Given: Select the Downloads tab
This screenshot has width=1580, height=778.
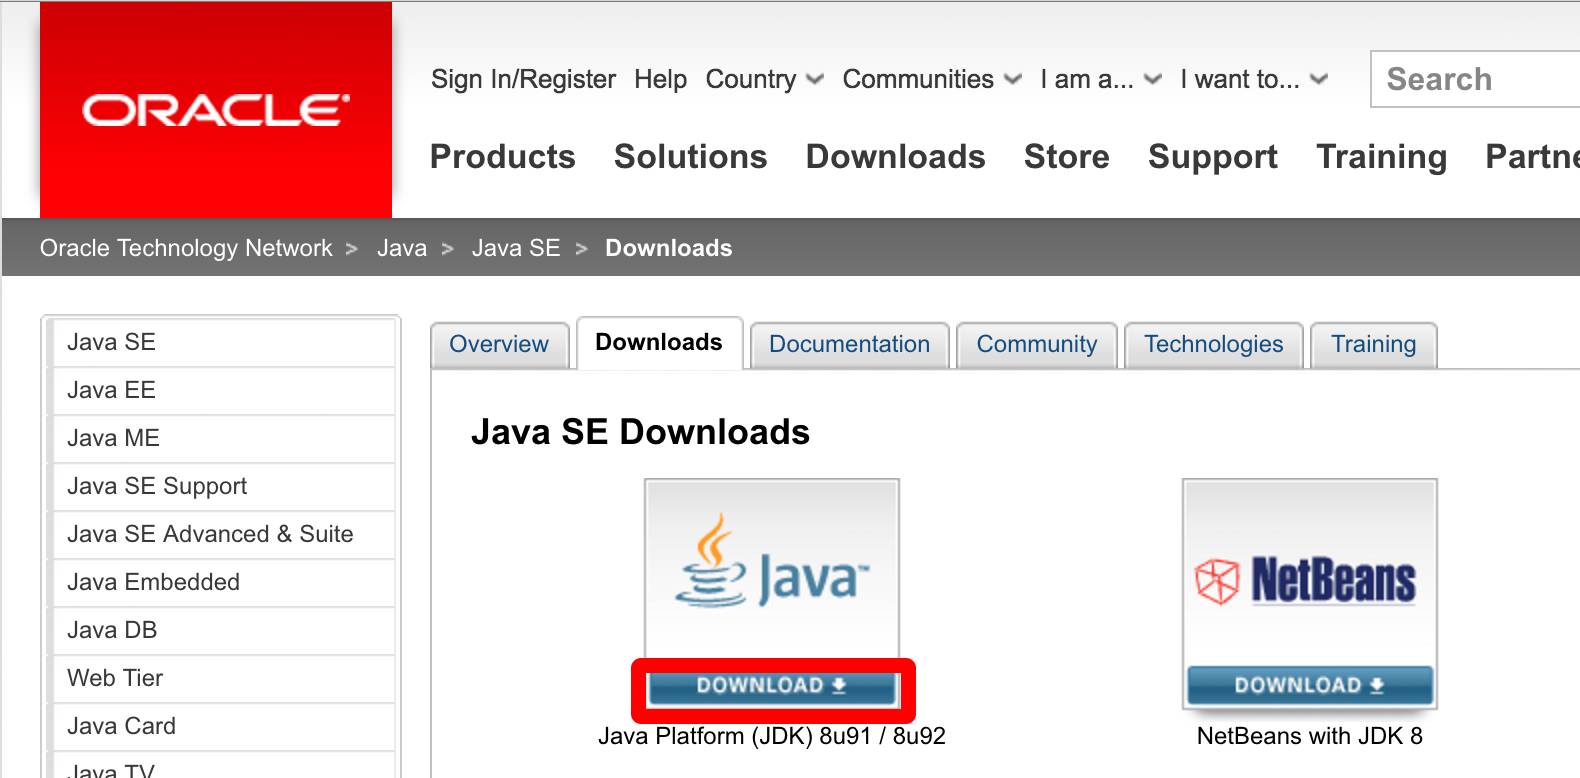Looking at the screenshot, I should click(x=659, y=343).
